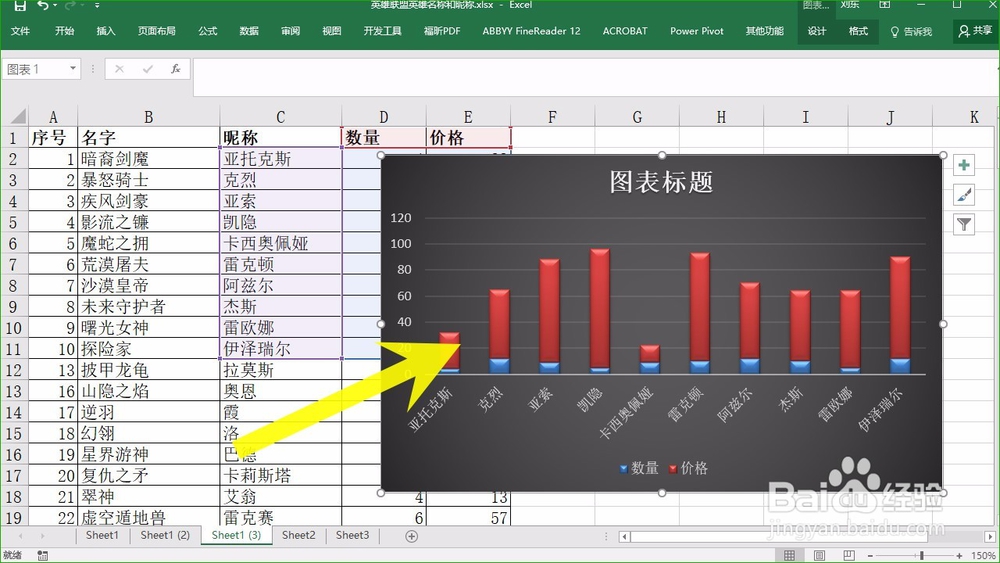Expand the Name Box dropdown arrow
Viewport: 1000px width, 563px height.
coord(73,68)
